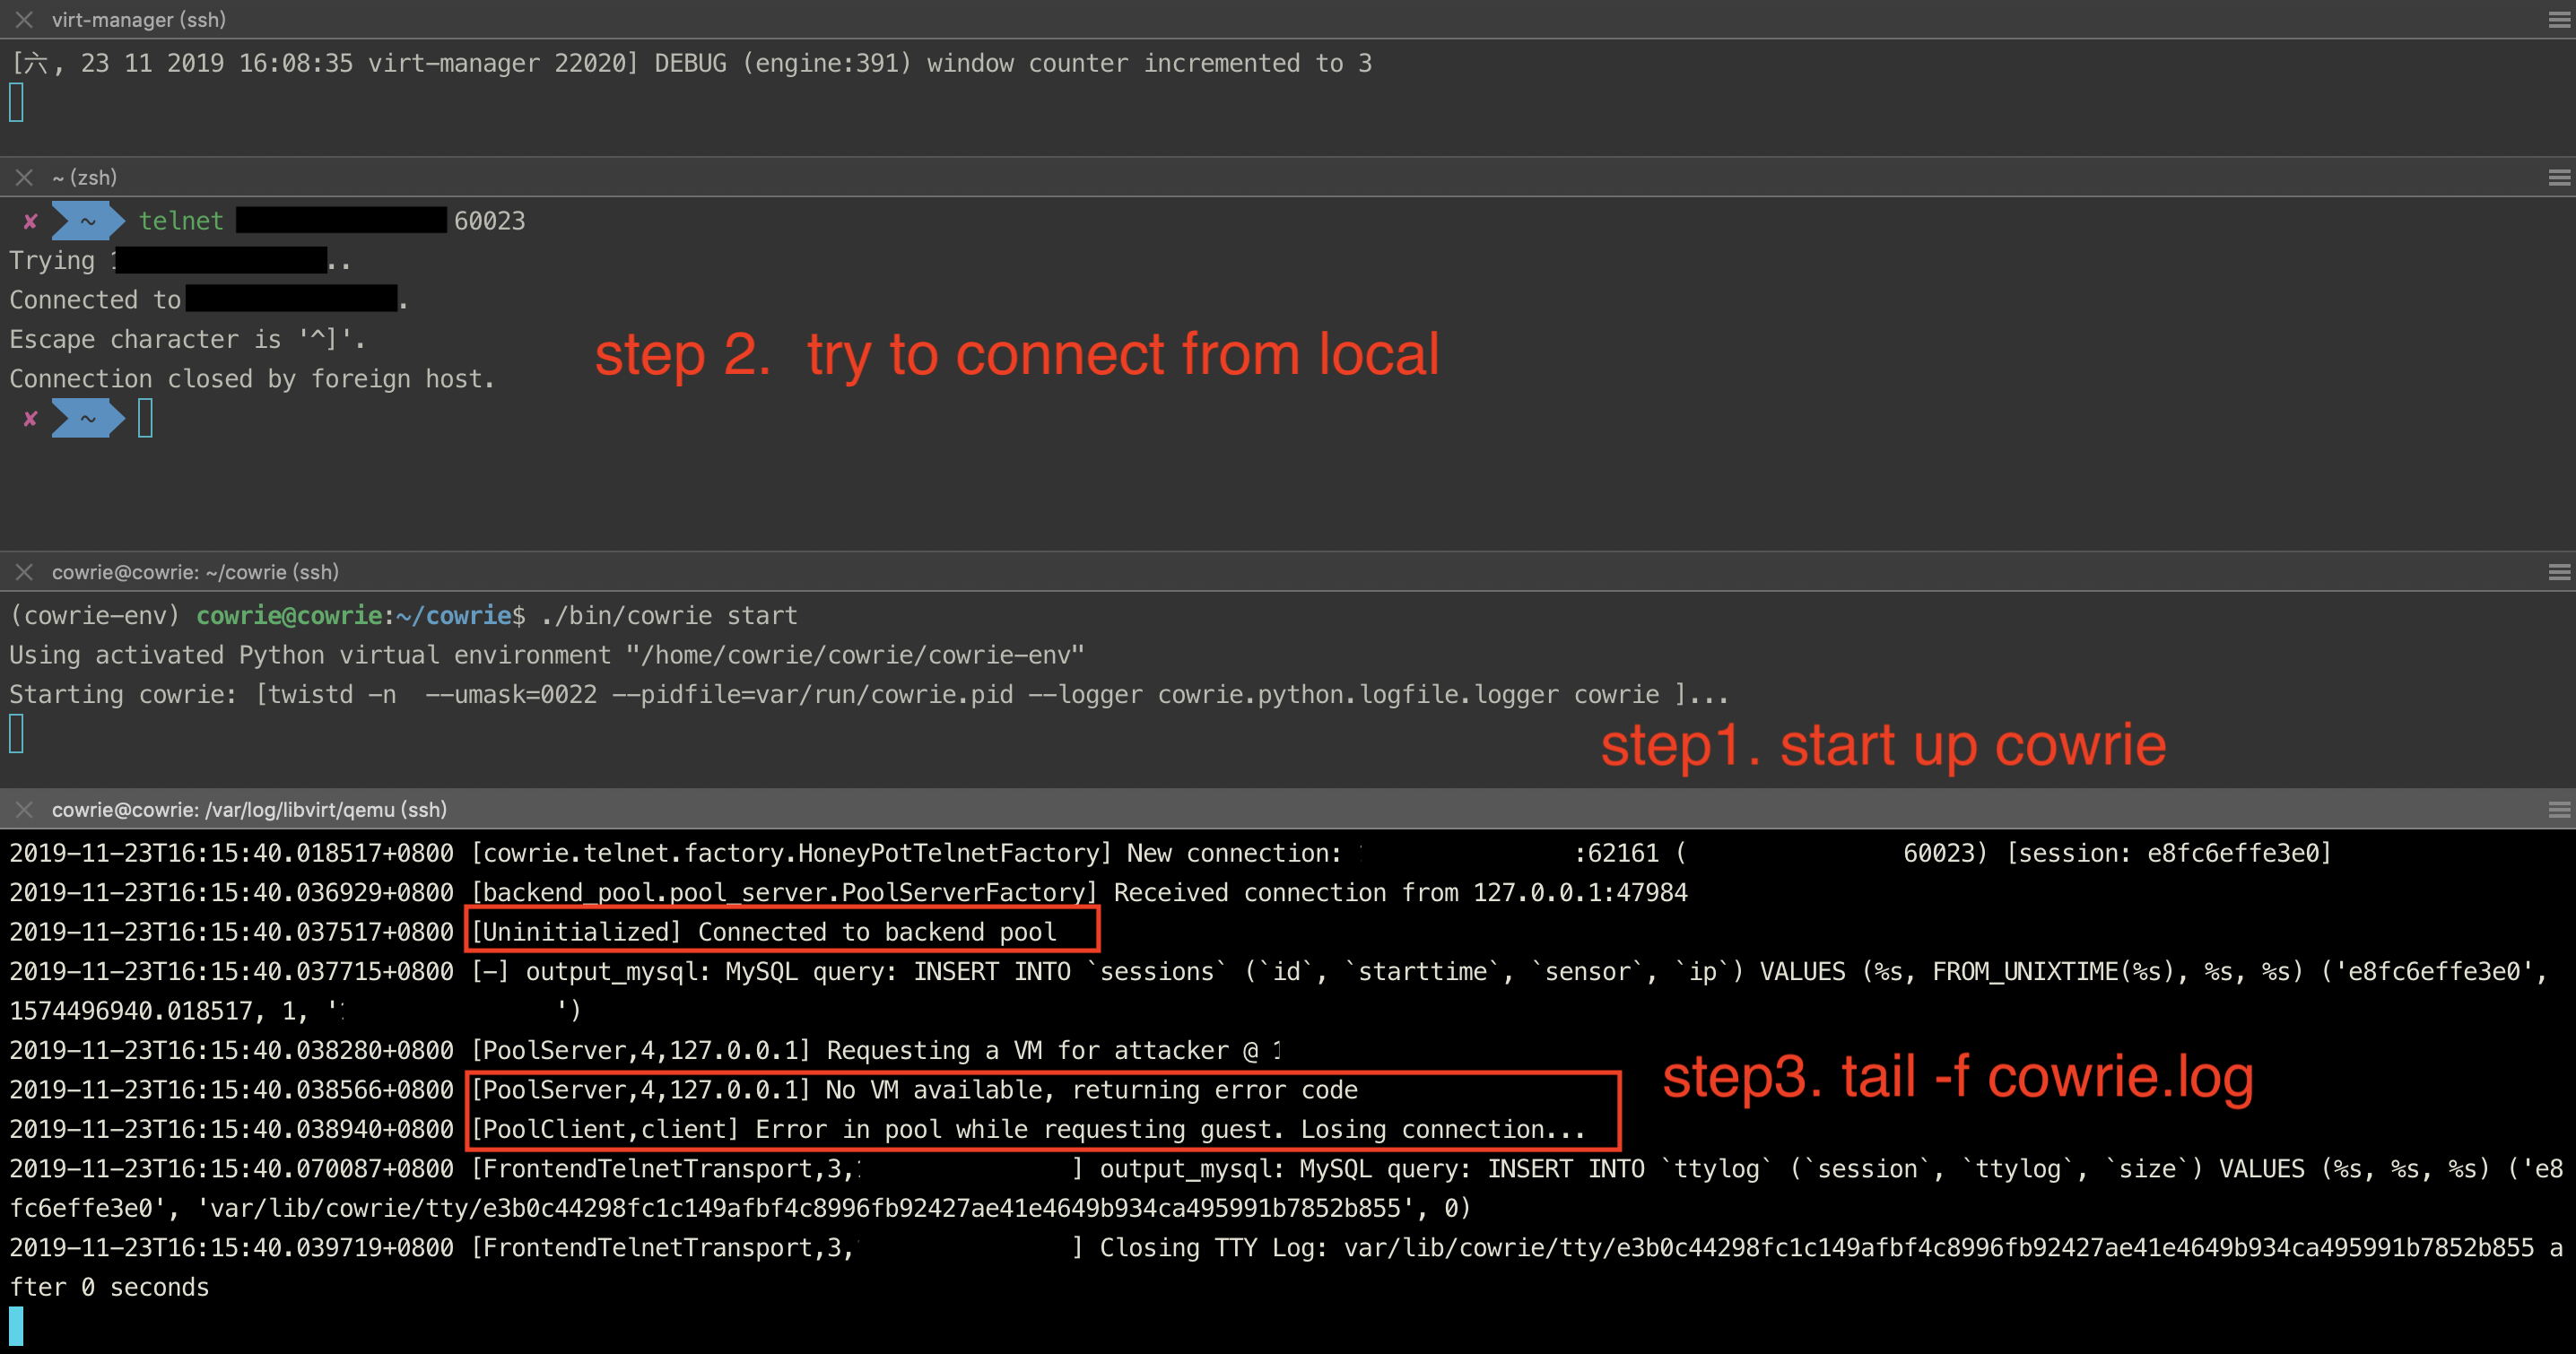
Task: Select the virt-manager (ssh) pane title
Action: pyautogui.click(x=138, y=19)
